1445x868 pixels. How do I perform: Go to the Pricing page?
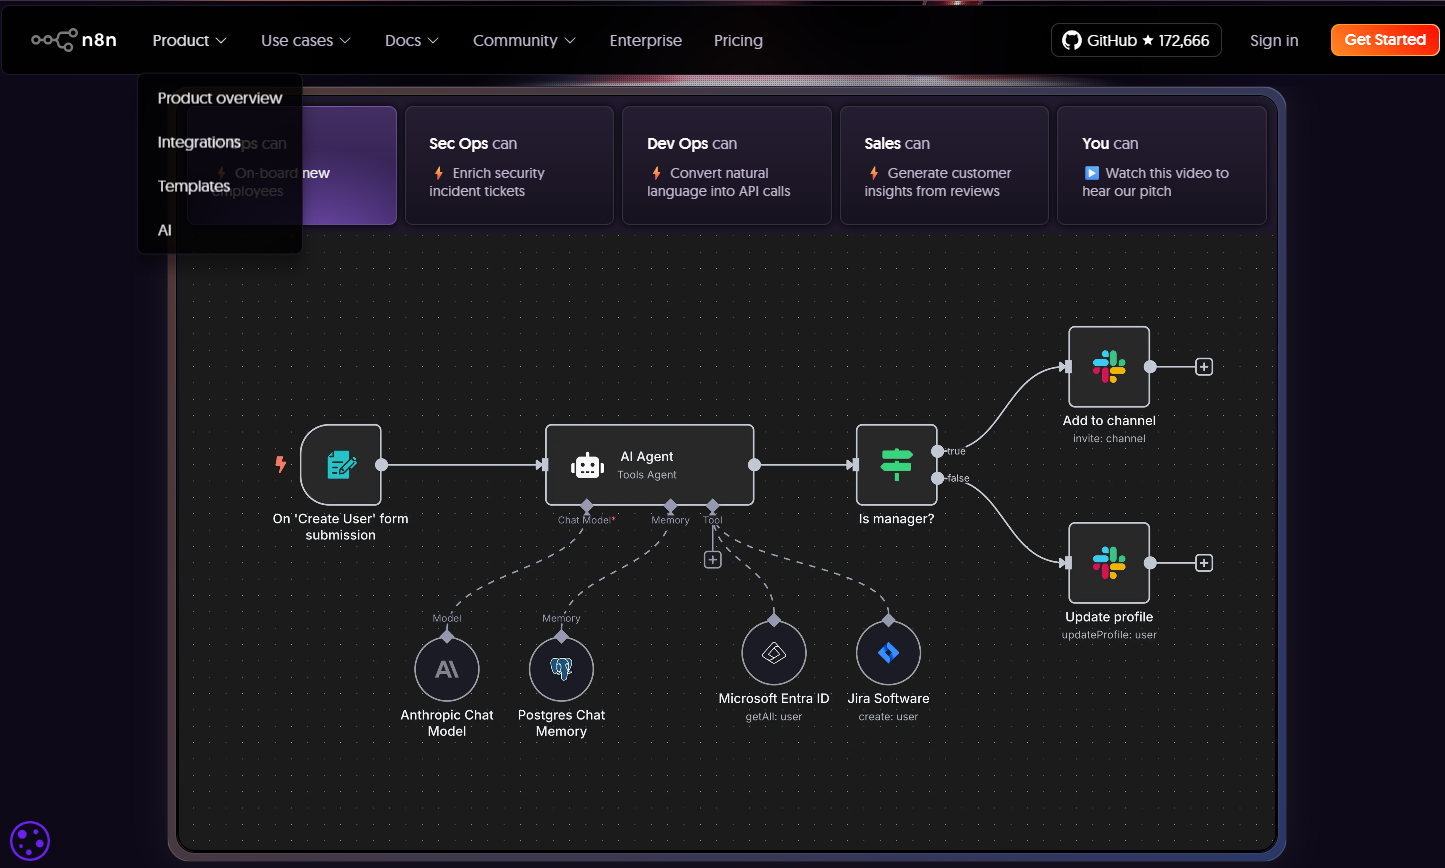tap(738, 41)
